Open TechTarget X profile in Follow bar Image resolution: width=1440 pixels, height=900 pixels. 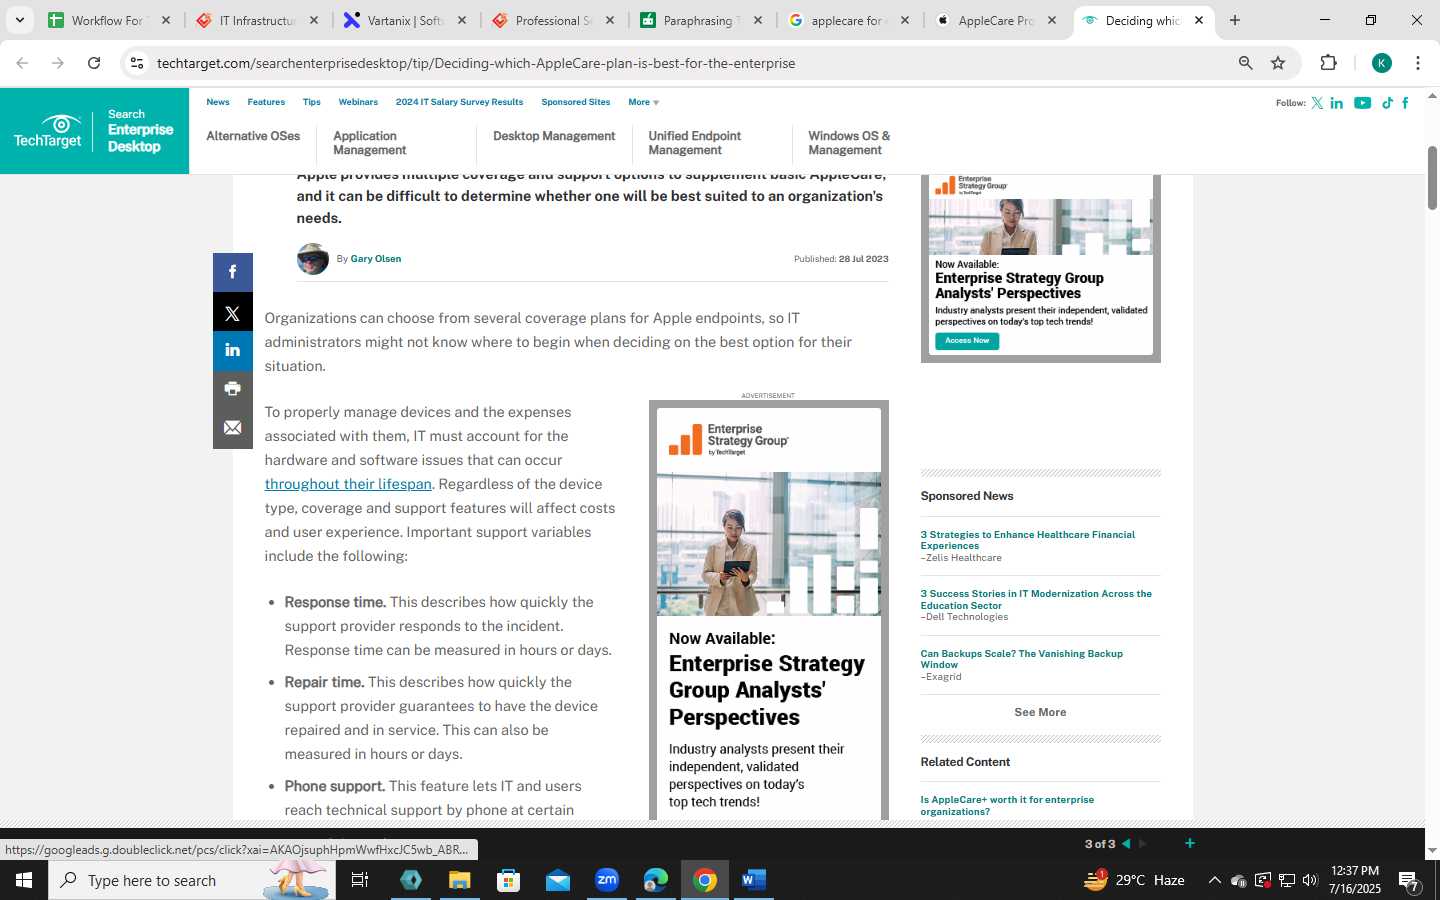coord(1317,103)
